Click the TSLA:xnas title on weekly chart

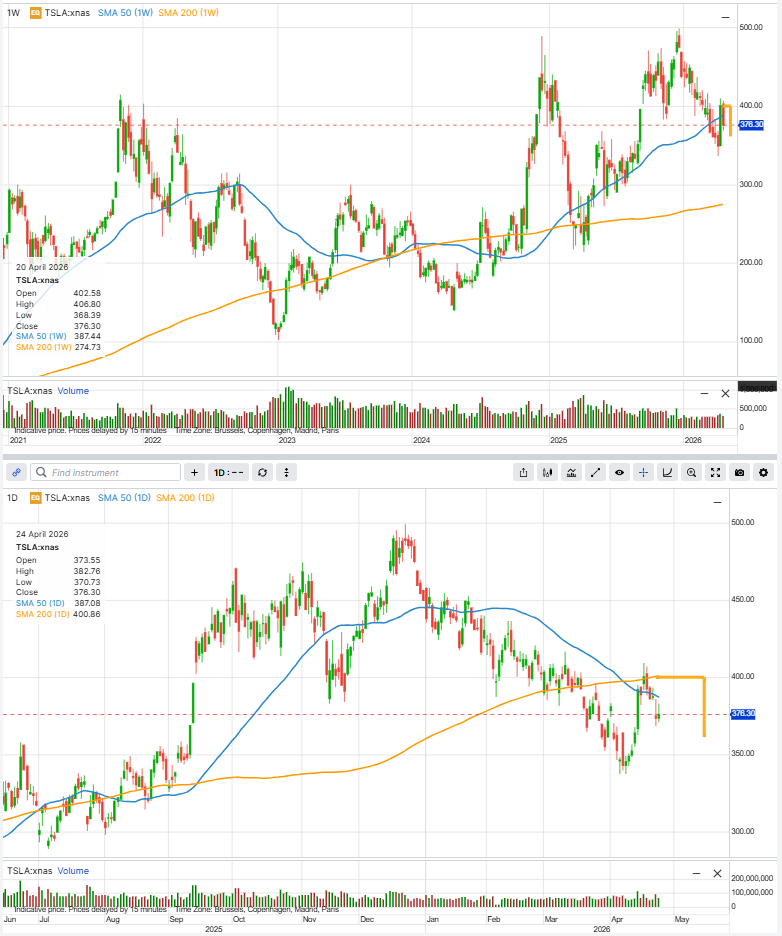pos(67,13)
